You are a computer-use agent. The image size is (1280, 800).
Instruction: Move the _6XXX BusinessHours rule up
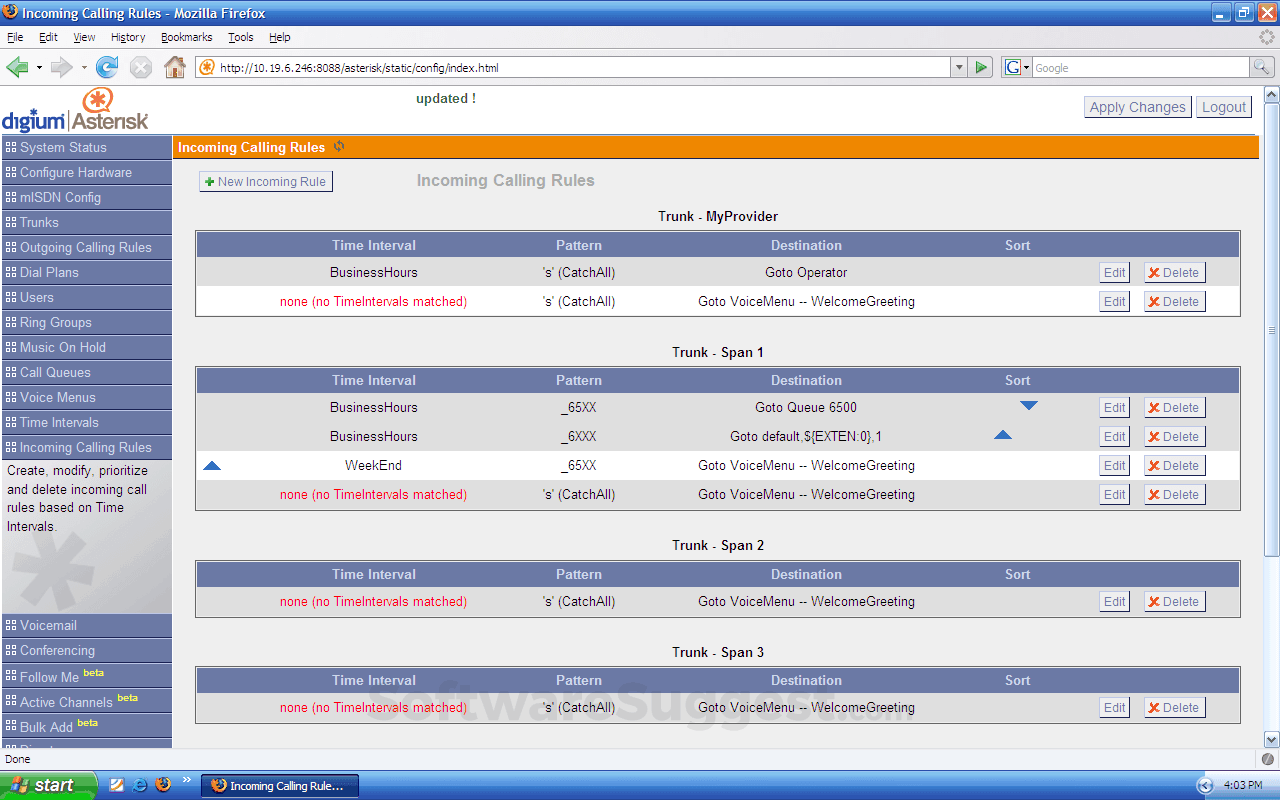click(x=1003, y=435)
